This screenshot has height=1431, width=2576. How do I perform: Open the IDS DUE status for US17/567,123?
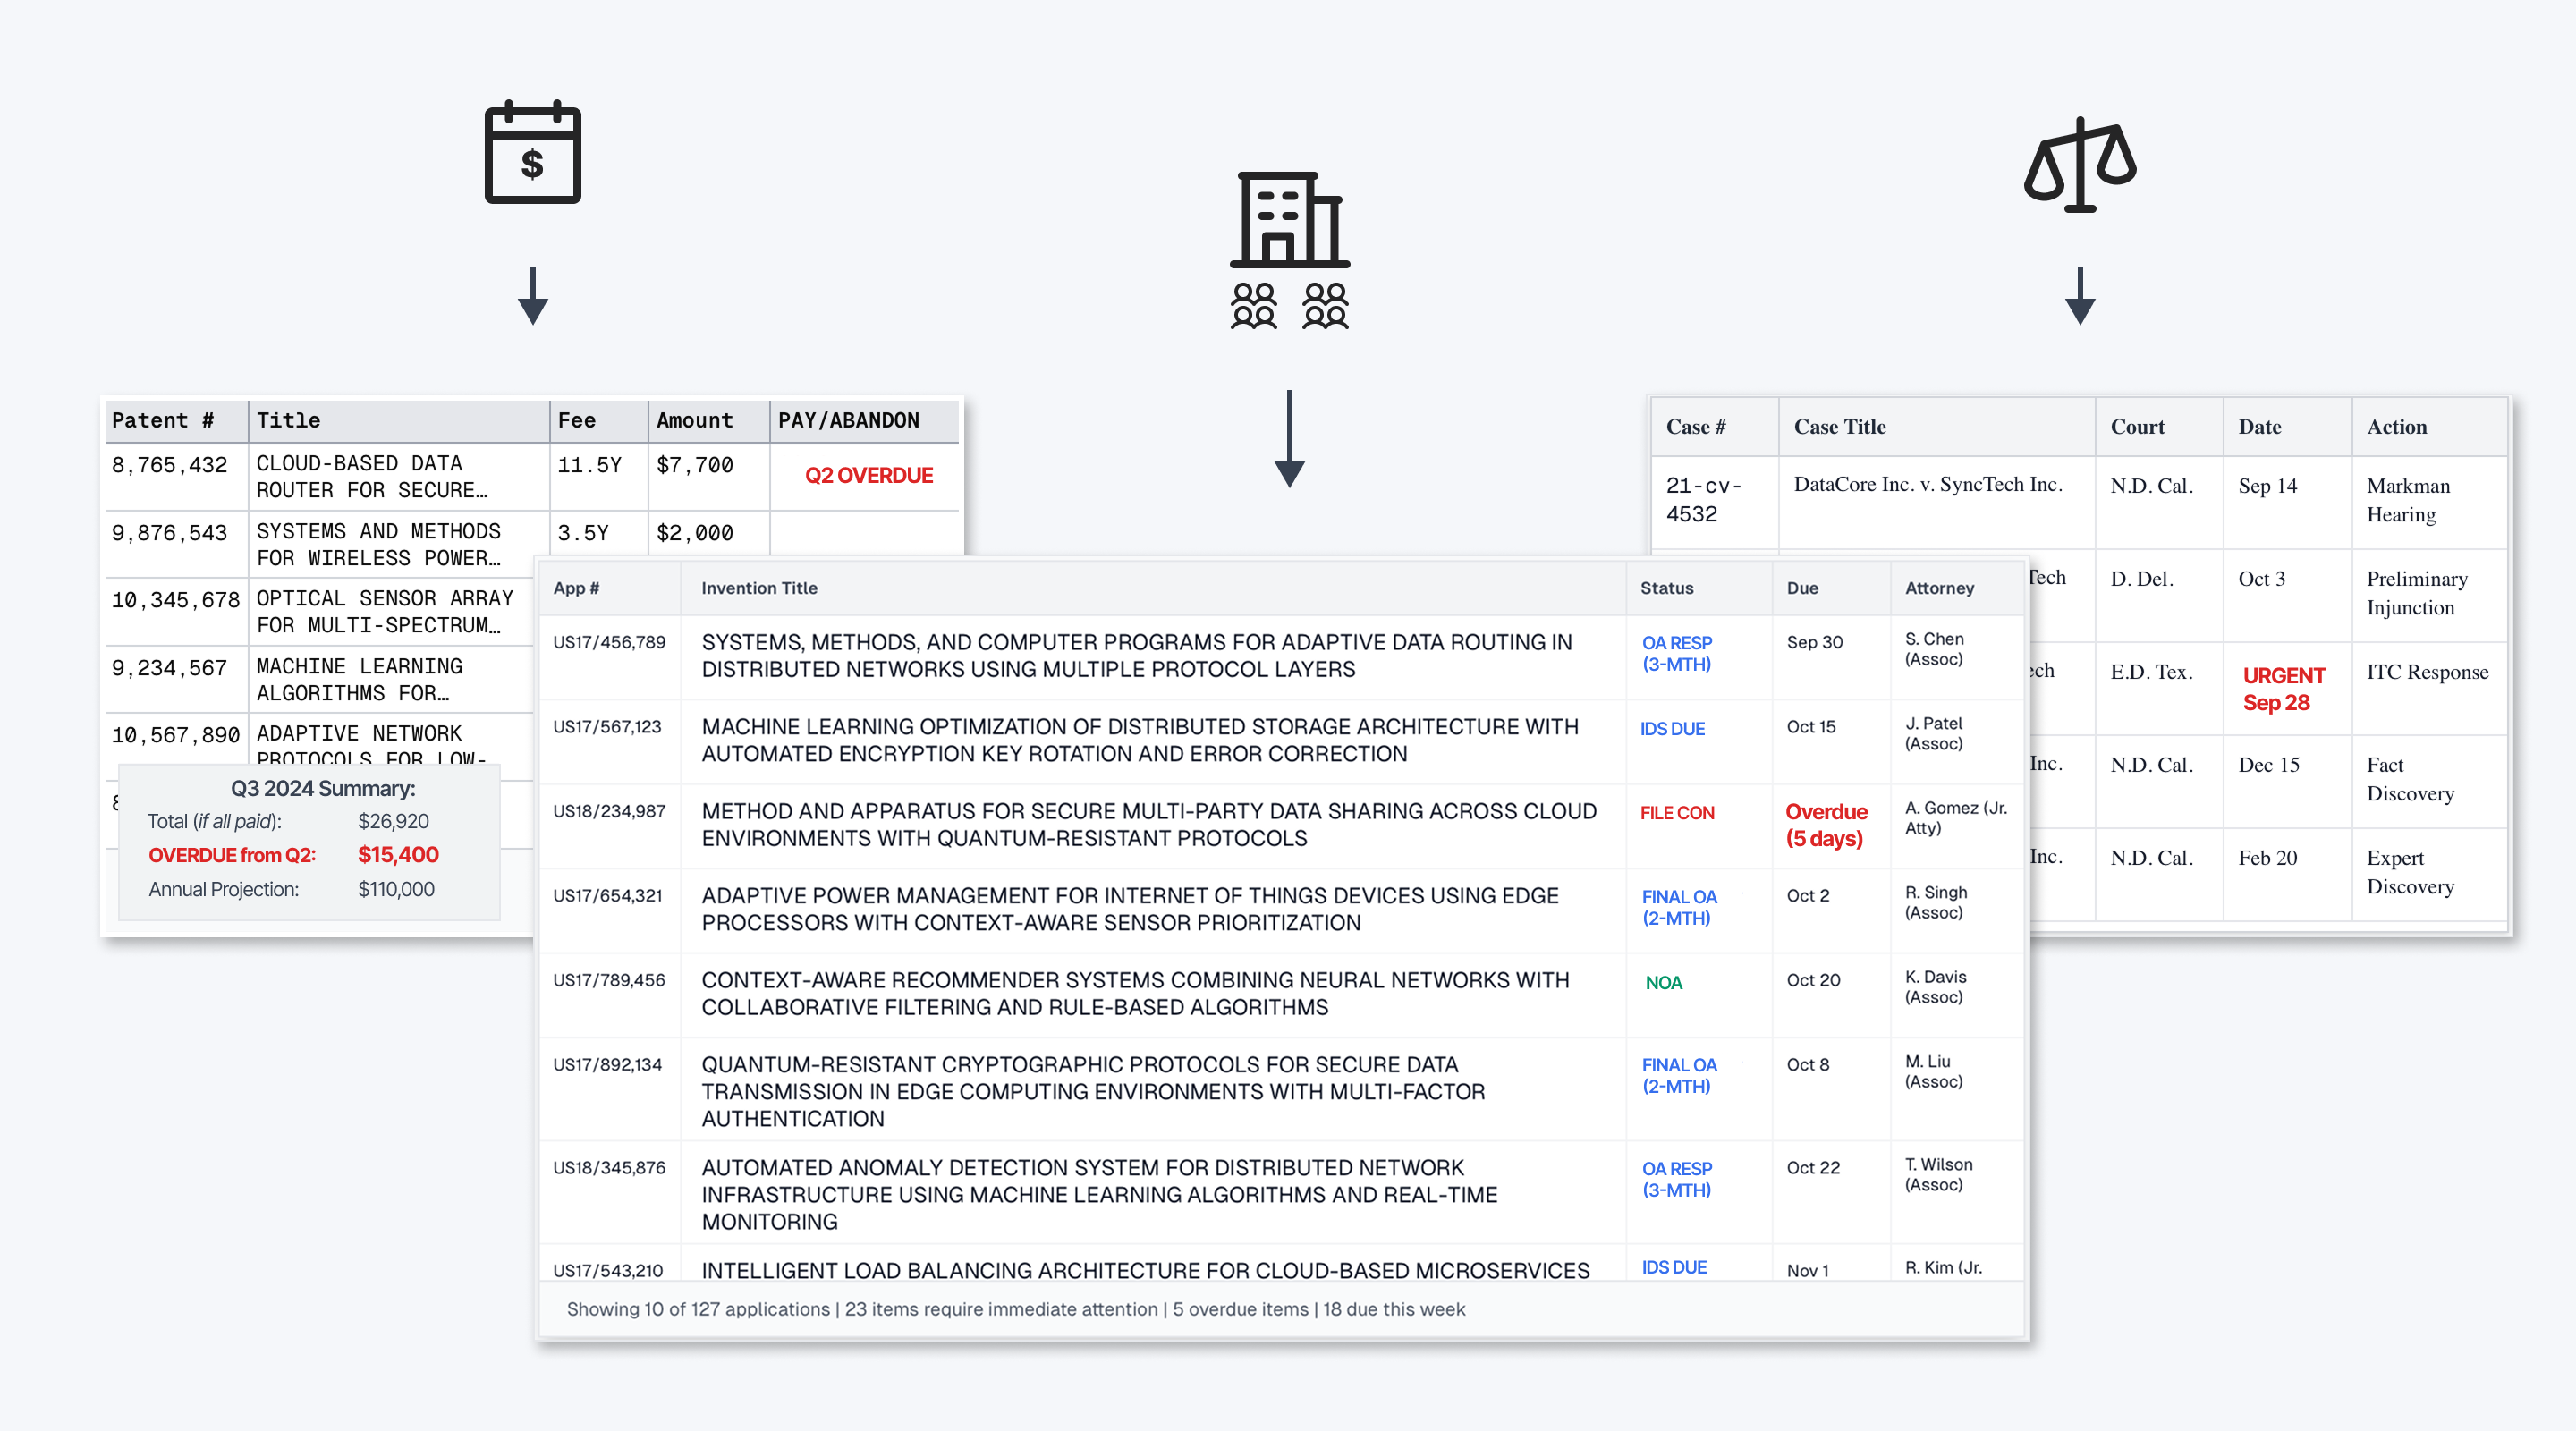point(1672,729)
